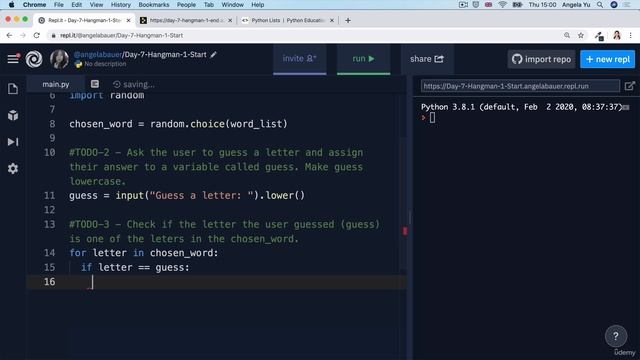Edit repl name with pencil icon
Screen dimensions: 640x360
pyautogui.click(x=213, y=55)
